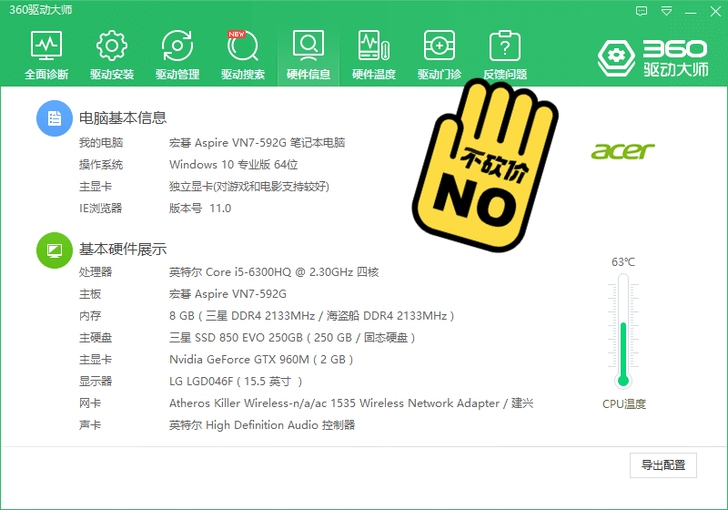Click the 处理器 label
This screenshot has height=510, width=728.
point(95,272)
